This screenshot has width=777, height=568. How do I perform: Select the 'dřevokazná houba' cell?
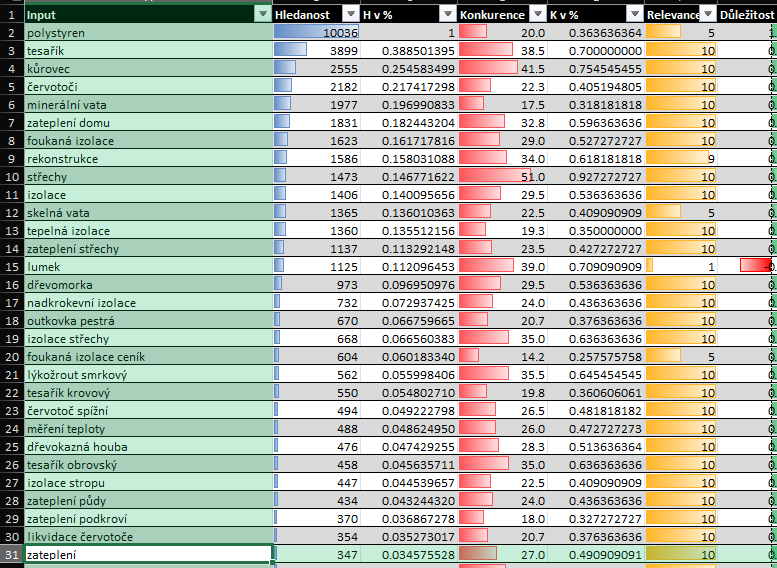coord(147,447)
